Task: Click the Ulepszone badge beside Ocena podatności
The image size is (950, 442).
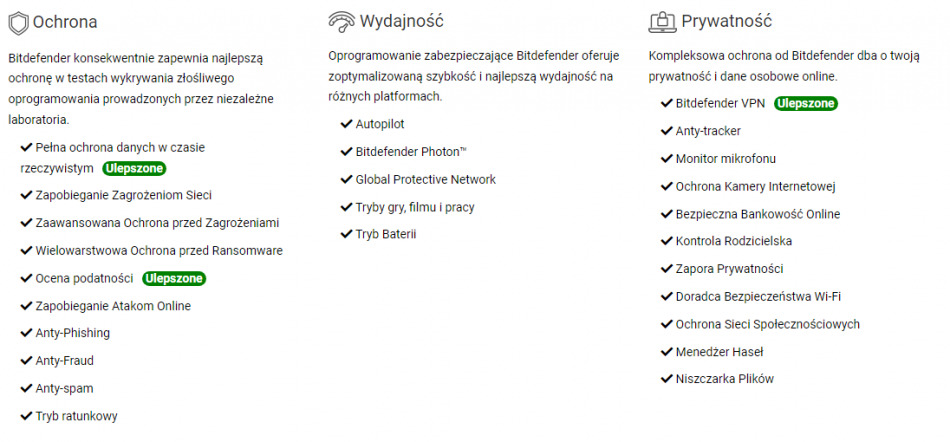Action: [173, 278]
